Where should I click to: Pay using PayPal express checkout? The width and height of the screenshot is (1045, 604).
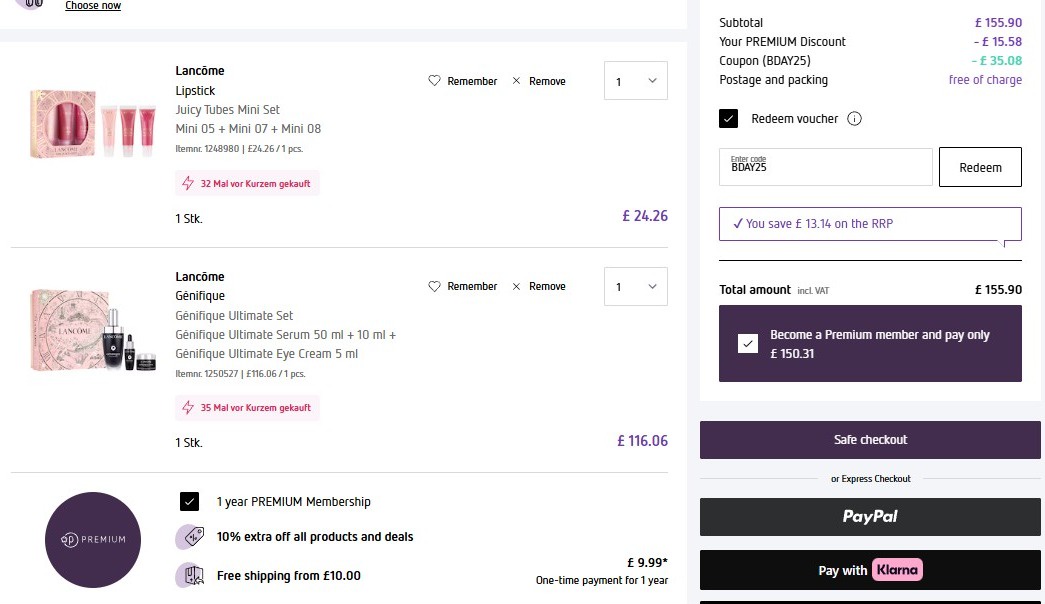point(870,517)
